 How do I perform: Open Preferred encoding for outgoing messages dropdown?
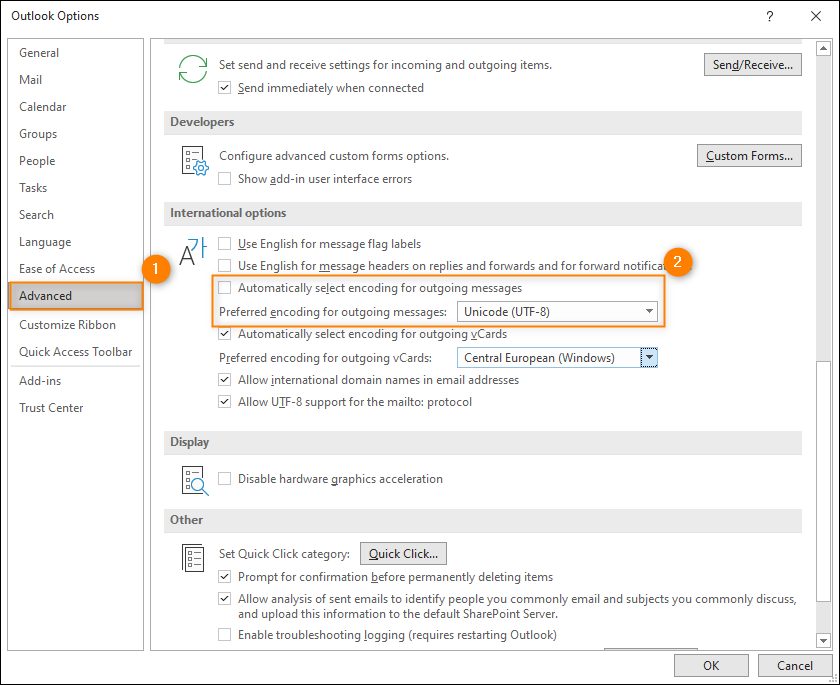point(557,312)
